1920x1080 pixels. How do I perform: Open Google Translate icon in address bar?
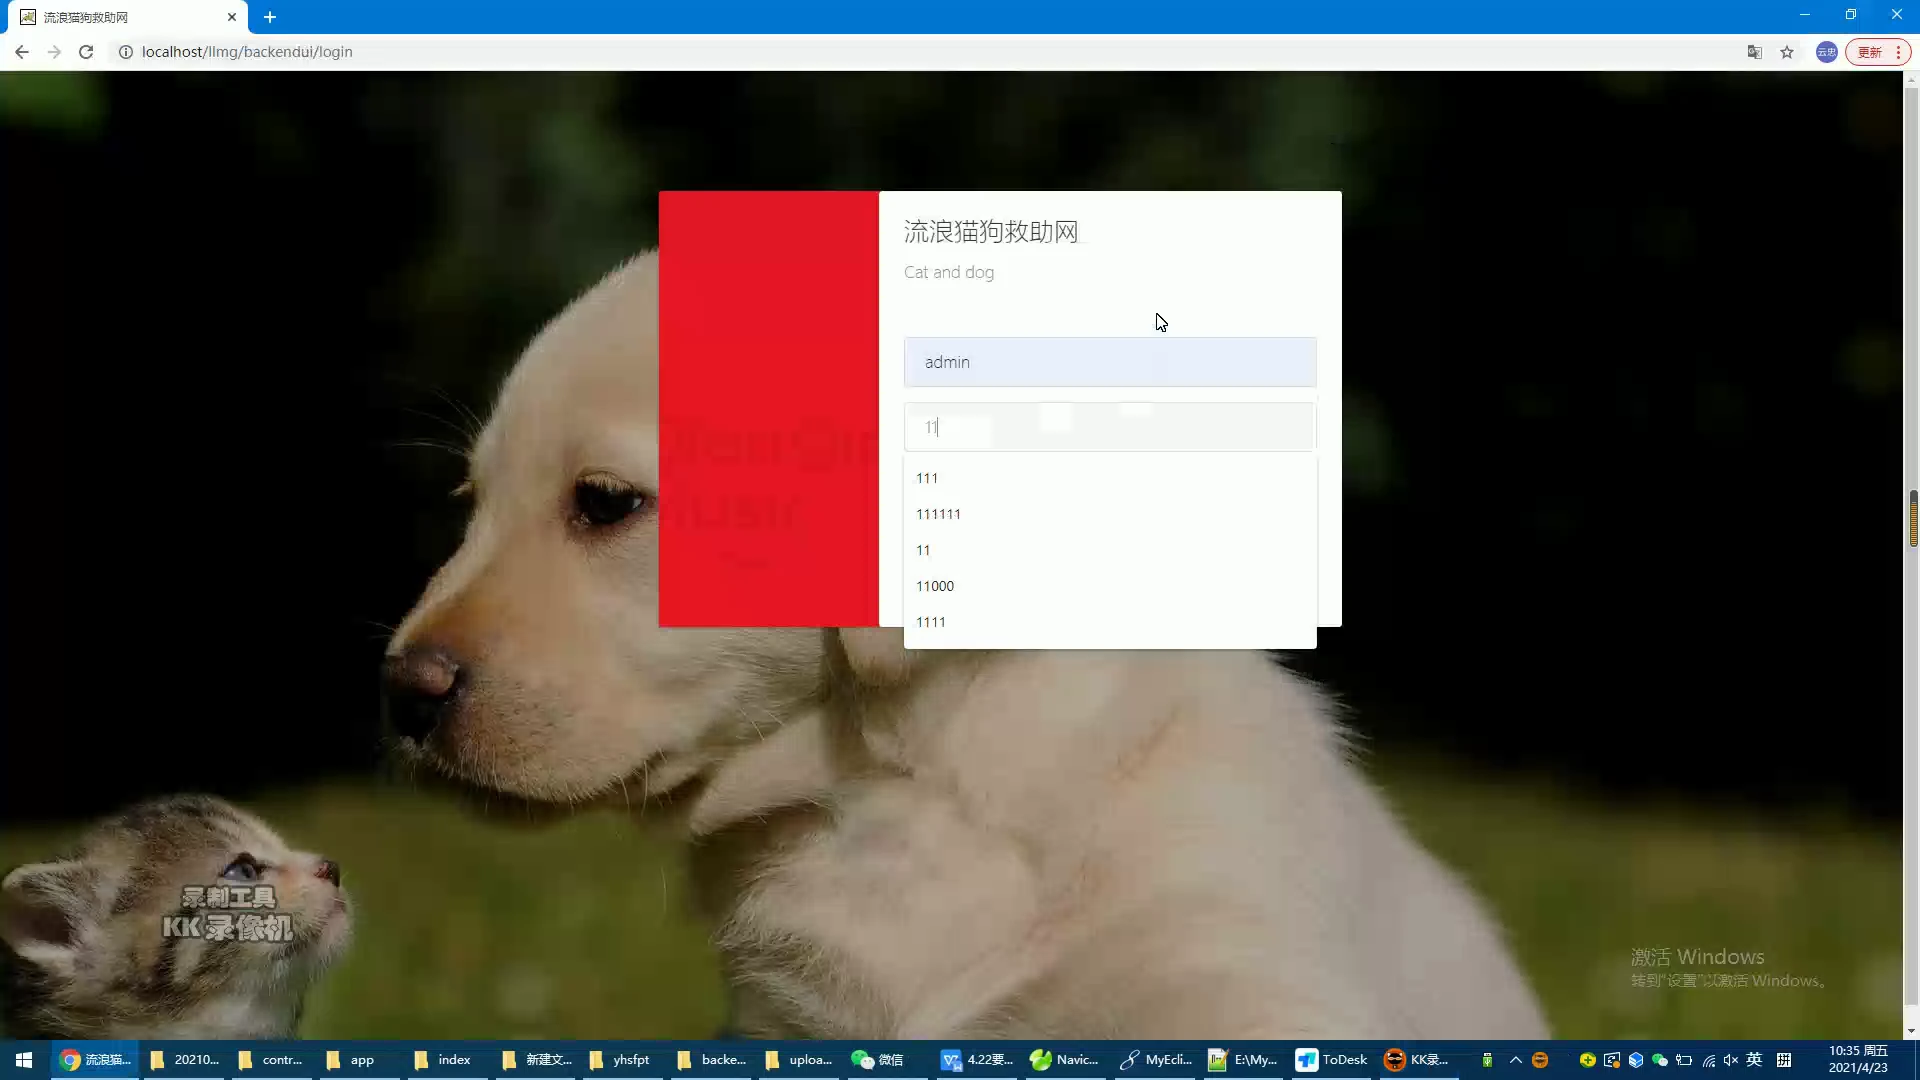(x=1754, y=52)
